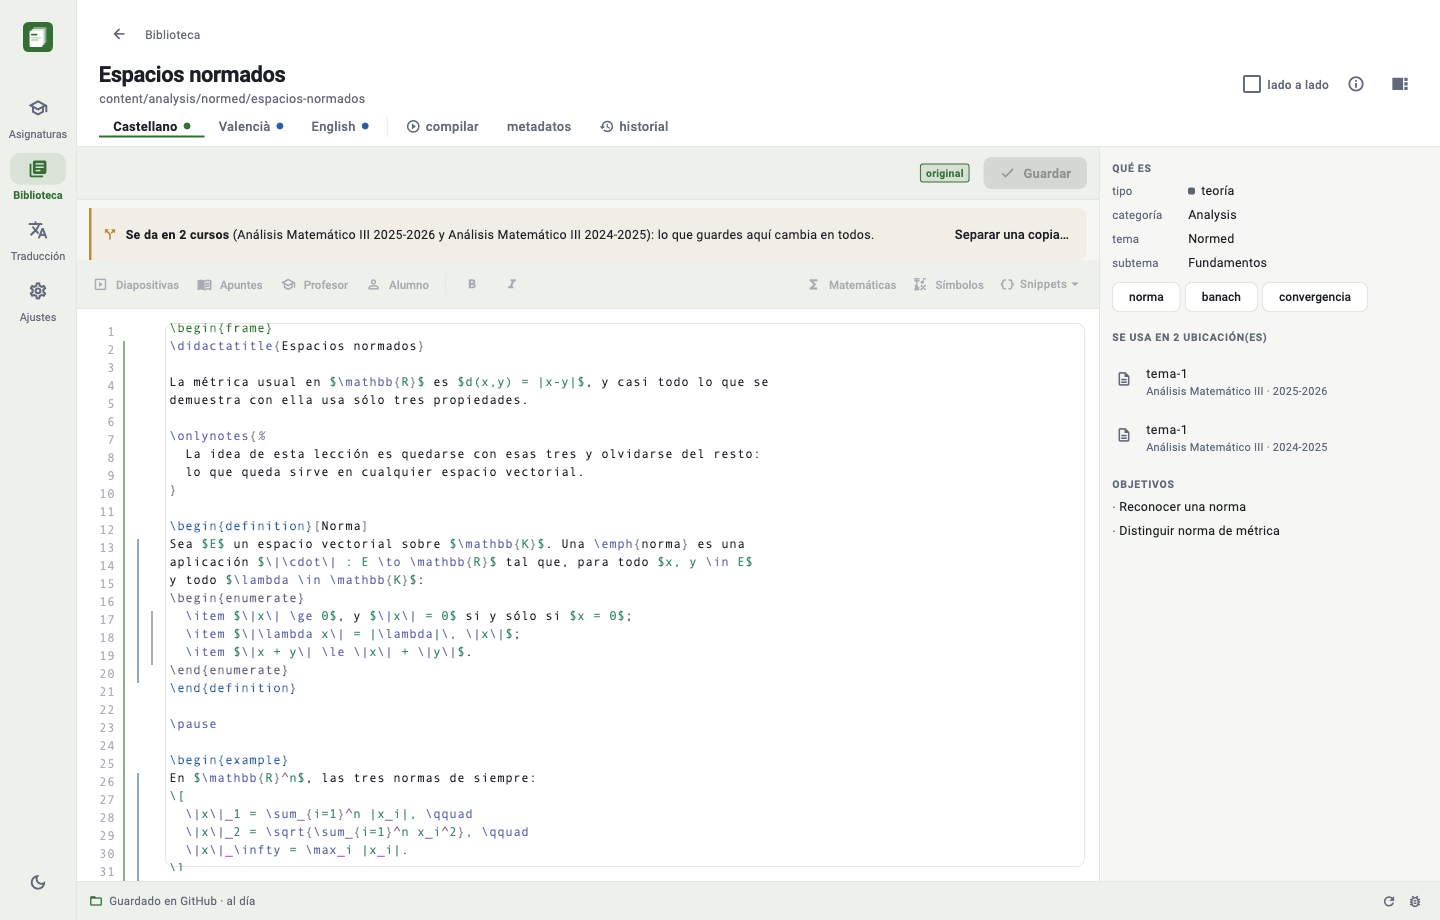Open the metadatos tab
The height and width of the screenshot is (920, 1440).
point(539,126)
